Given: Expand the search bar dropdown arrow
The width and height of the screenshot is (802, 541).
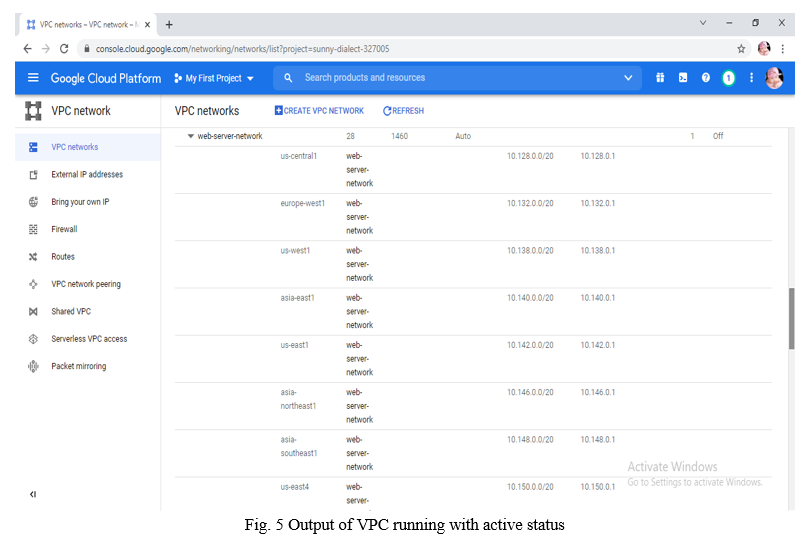Looking at the screenshot, I should click(628, 78).
